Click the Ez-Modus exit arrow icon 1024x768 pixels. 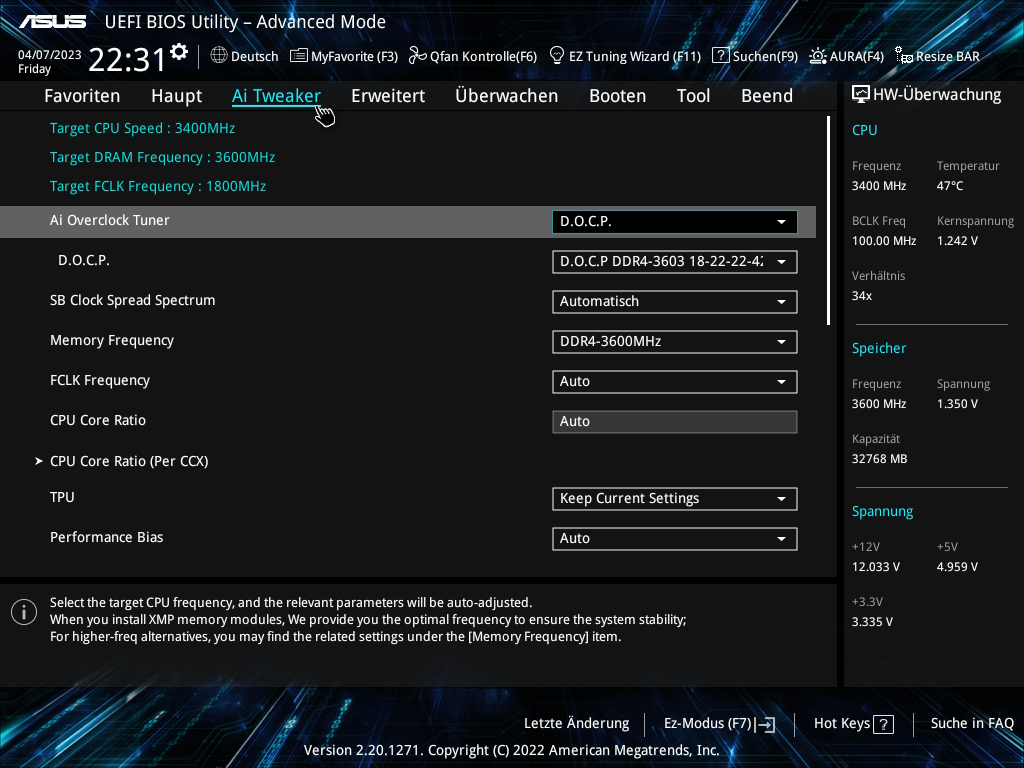767,724
